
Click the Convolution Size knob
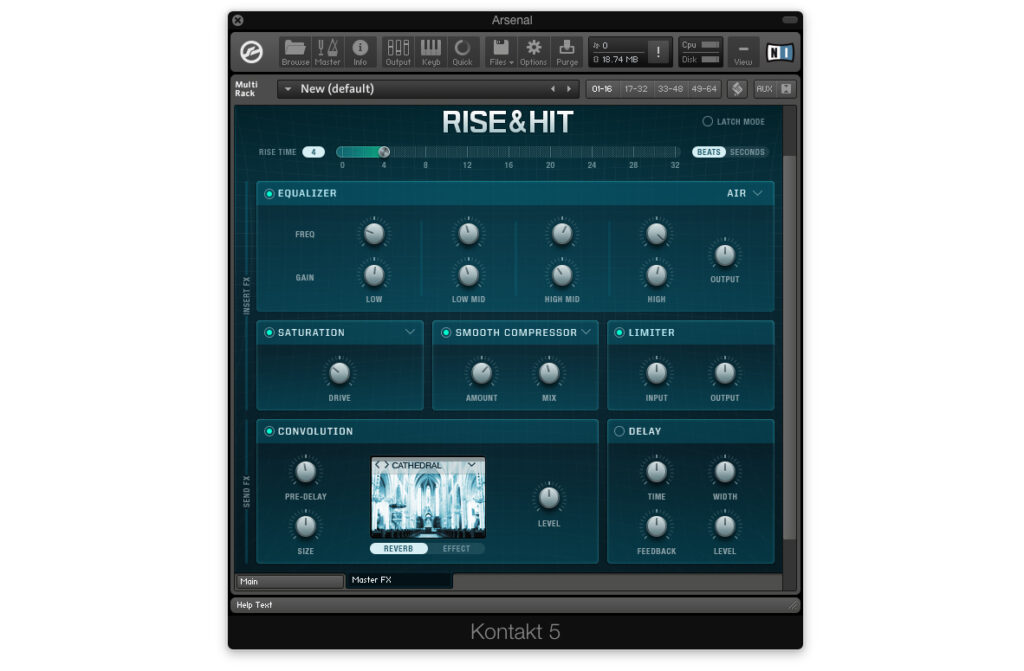click(306, 526)
